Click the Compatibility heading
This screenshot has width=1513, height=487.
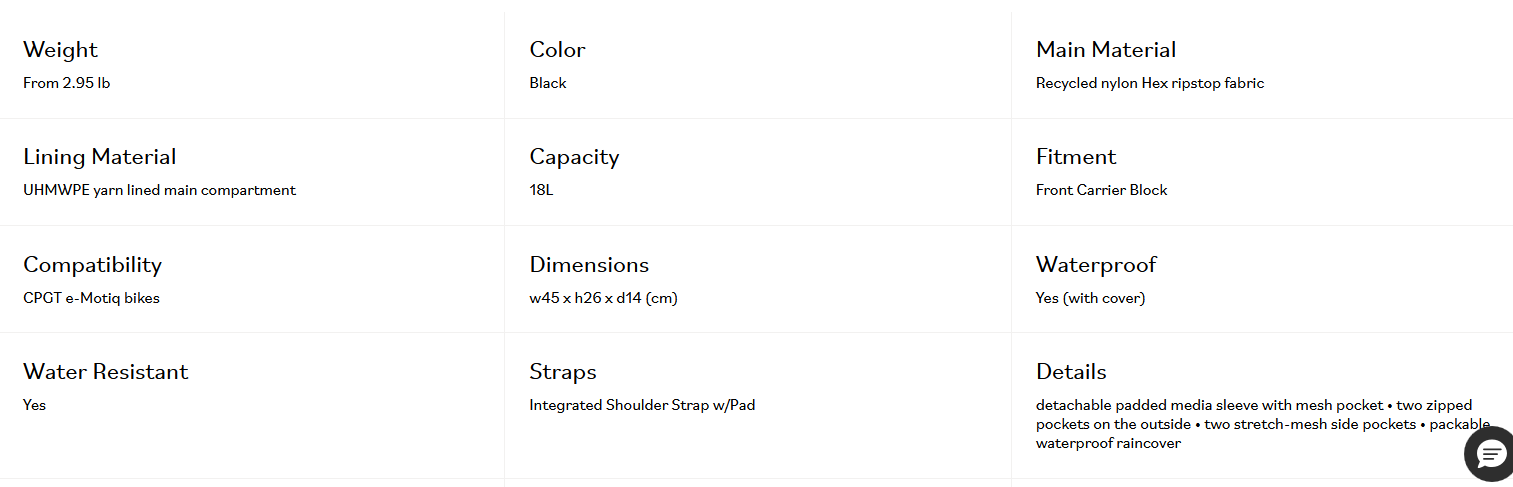click(x=92, y=265)
